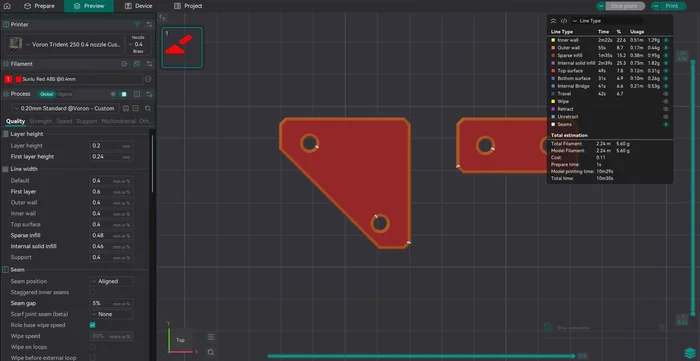This screenshot has width=700, height=361.
Task: Toggle the Process advanced mode switch
Action: [124, 94]
